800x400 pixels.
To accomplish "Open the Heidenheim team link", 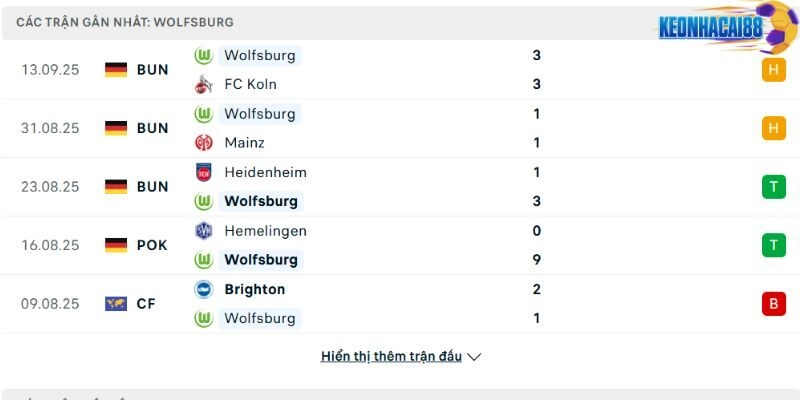I will tap(265, 172).
